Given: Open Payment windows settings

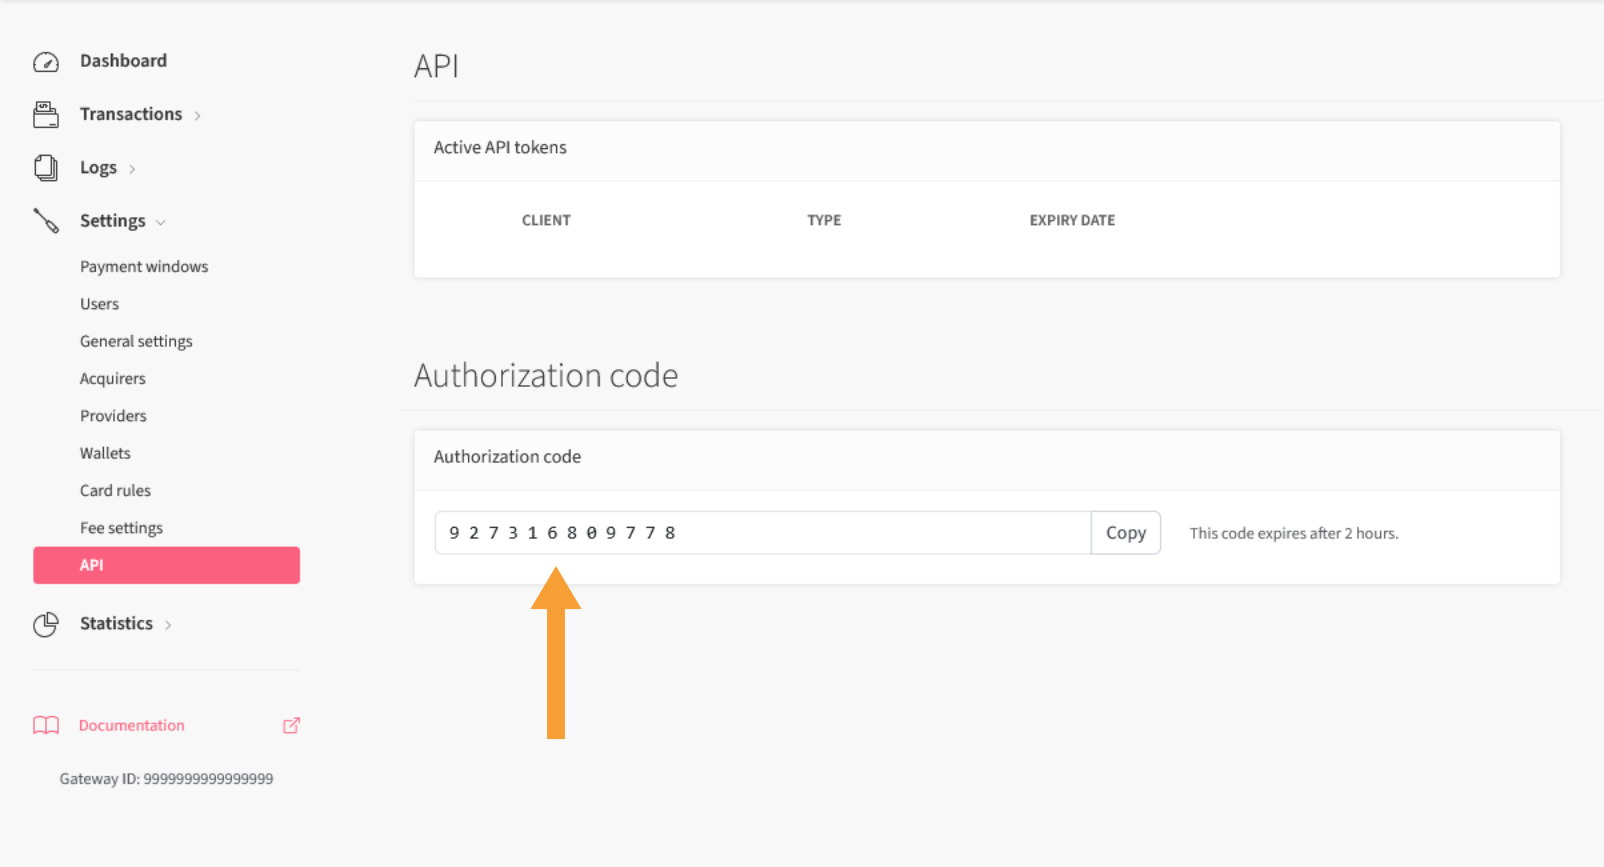Looking at the screenshot, I should click(x=144, y=267).
